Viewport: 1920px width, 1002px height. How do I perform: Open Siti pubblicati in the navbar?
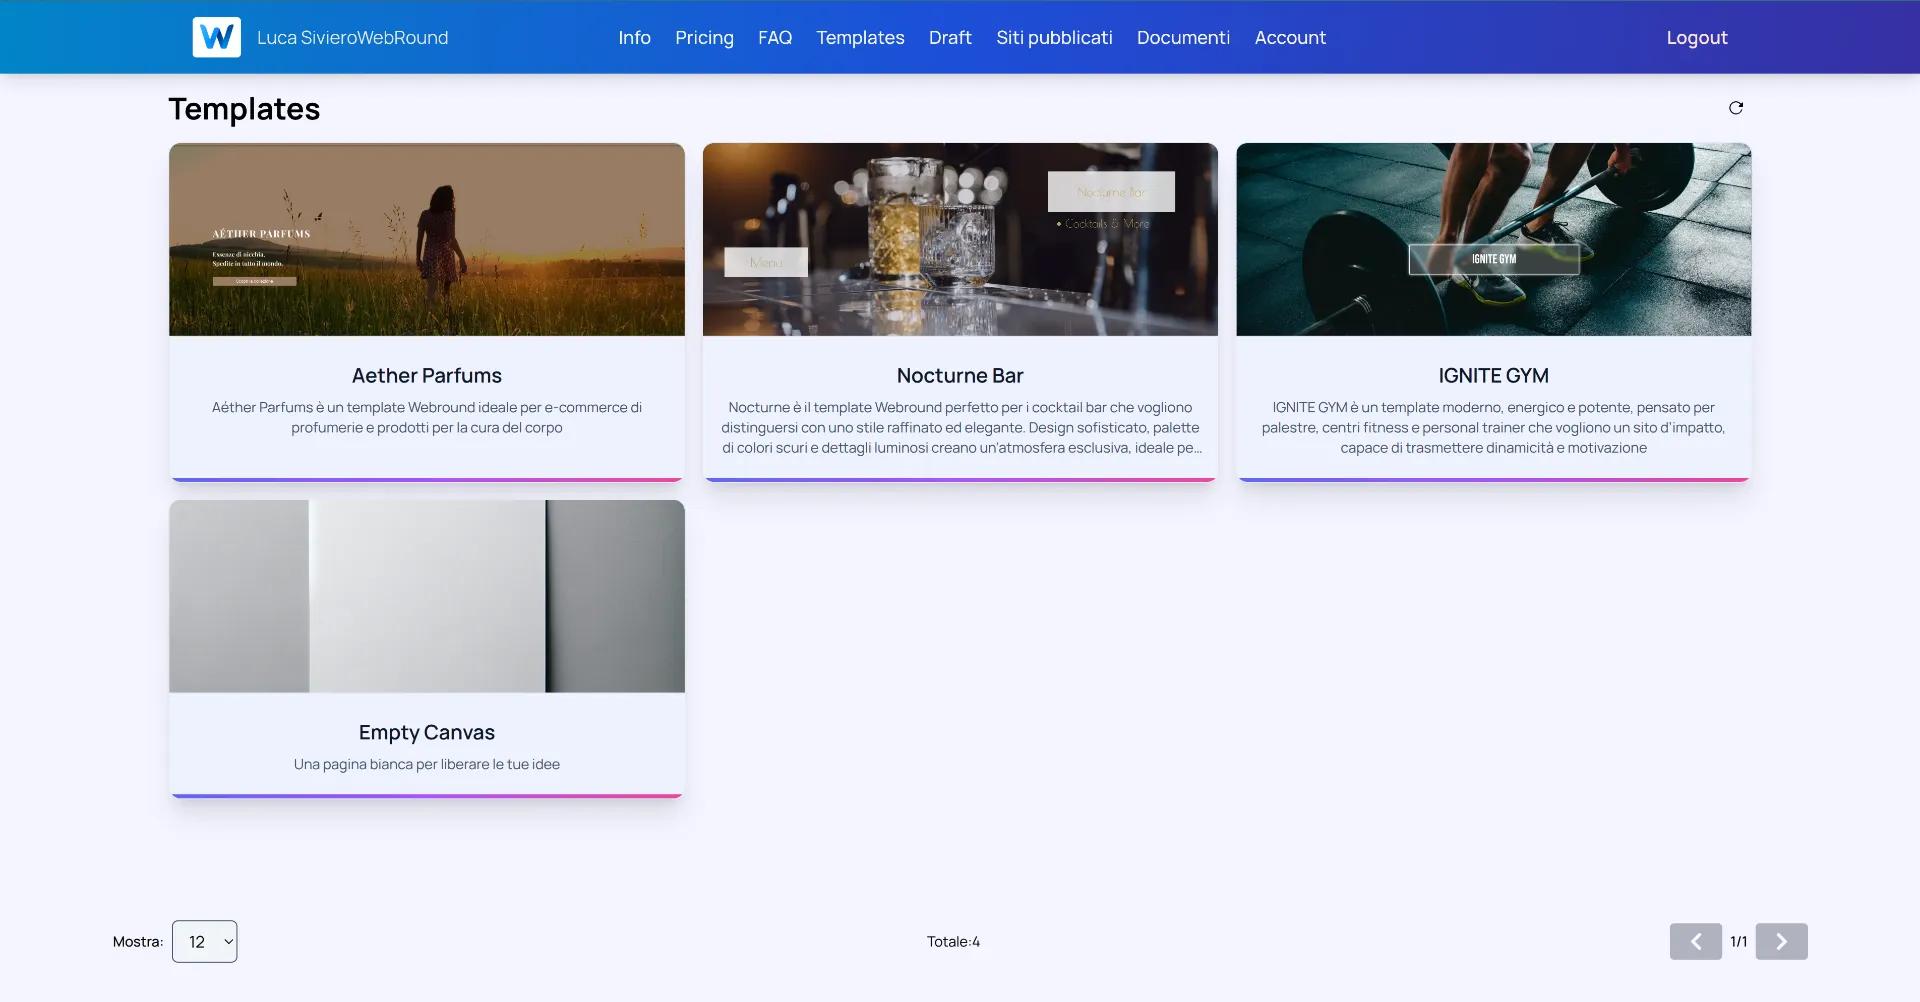click(x=1054, y=37)
